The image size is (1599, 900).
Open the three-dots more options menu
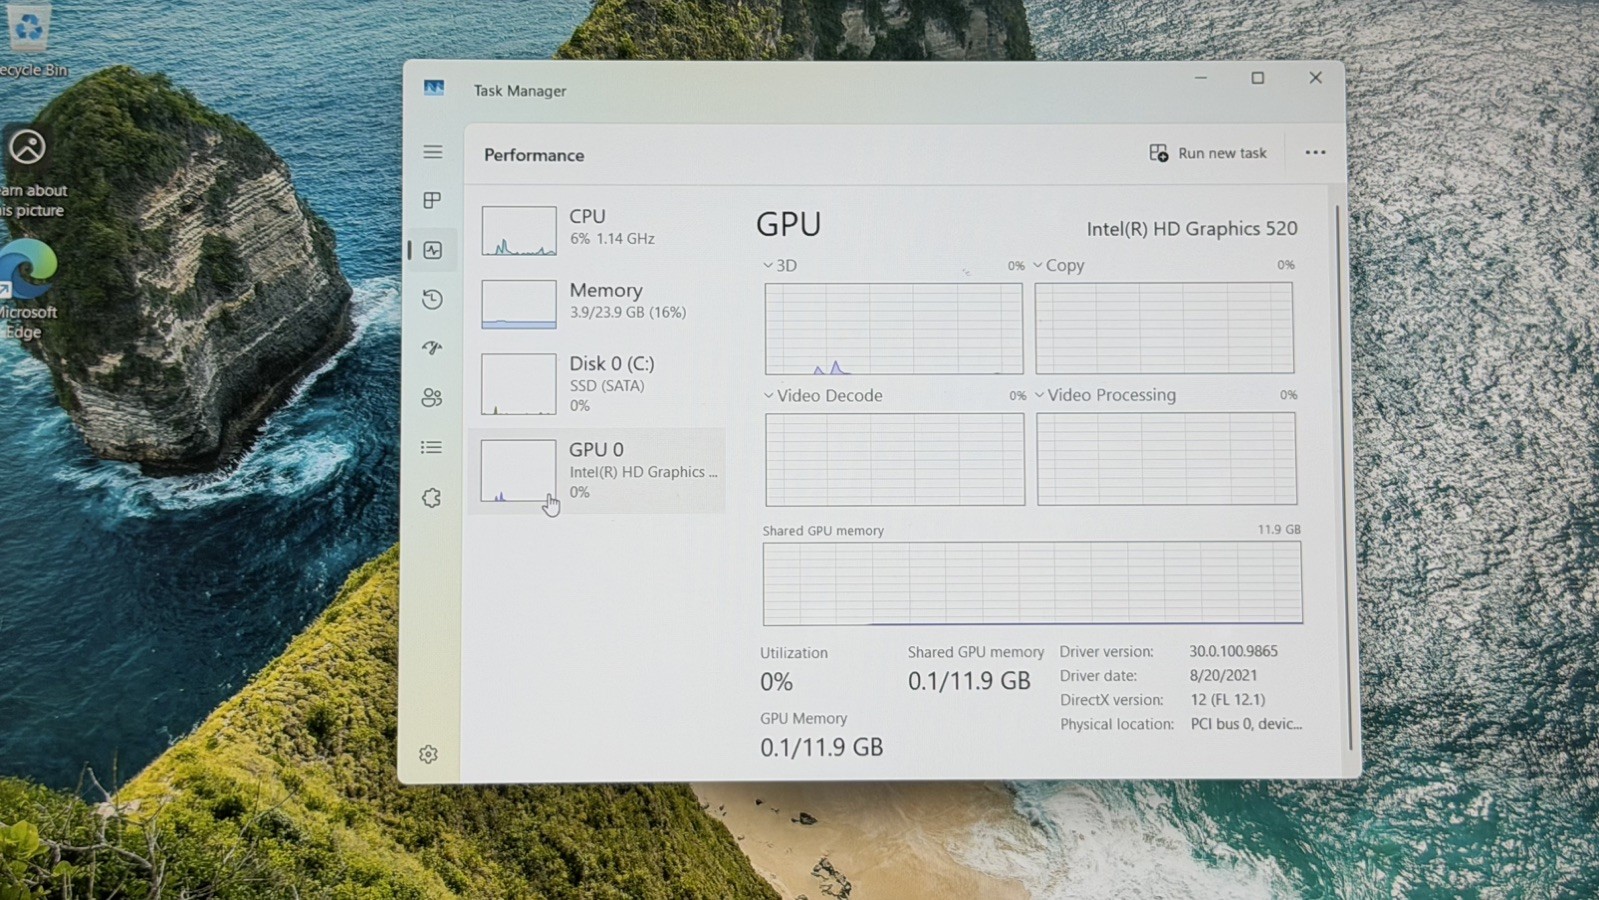[x=1315, y=152]
